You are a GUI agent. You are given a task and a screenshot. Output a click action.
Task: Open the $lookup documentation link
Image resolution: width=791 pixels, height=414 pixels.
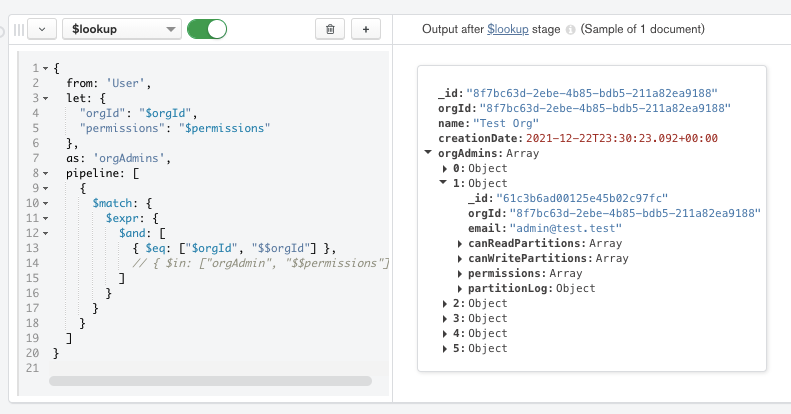508,30
